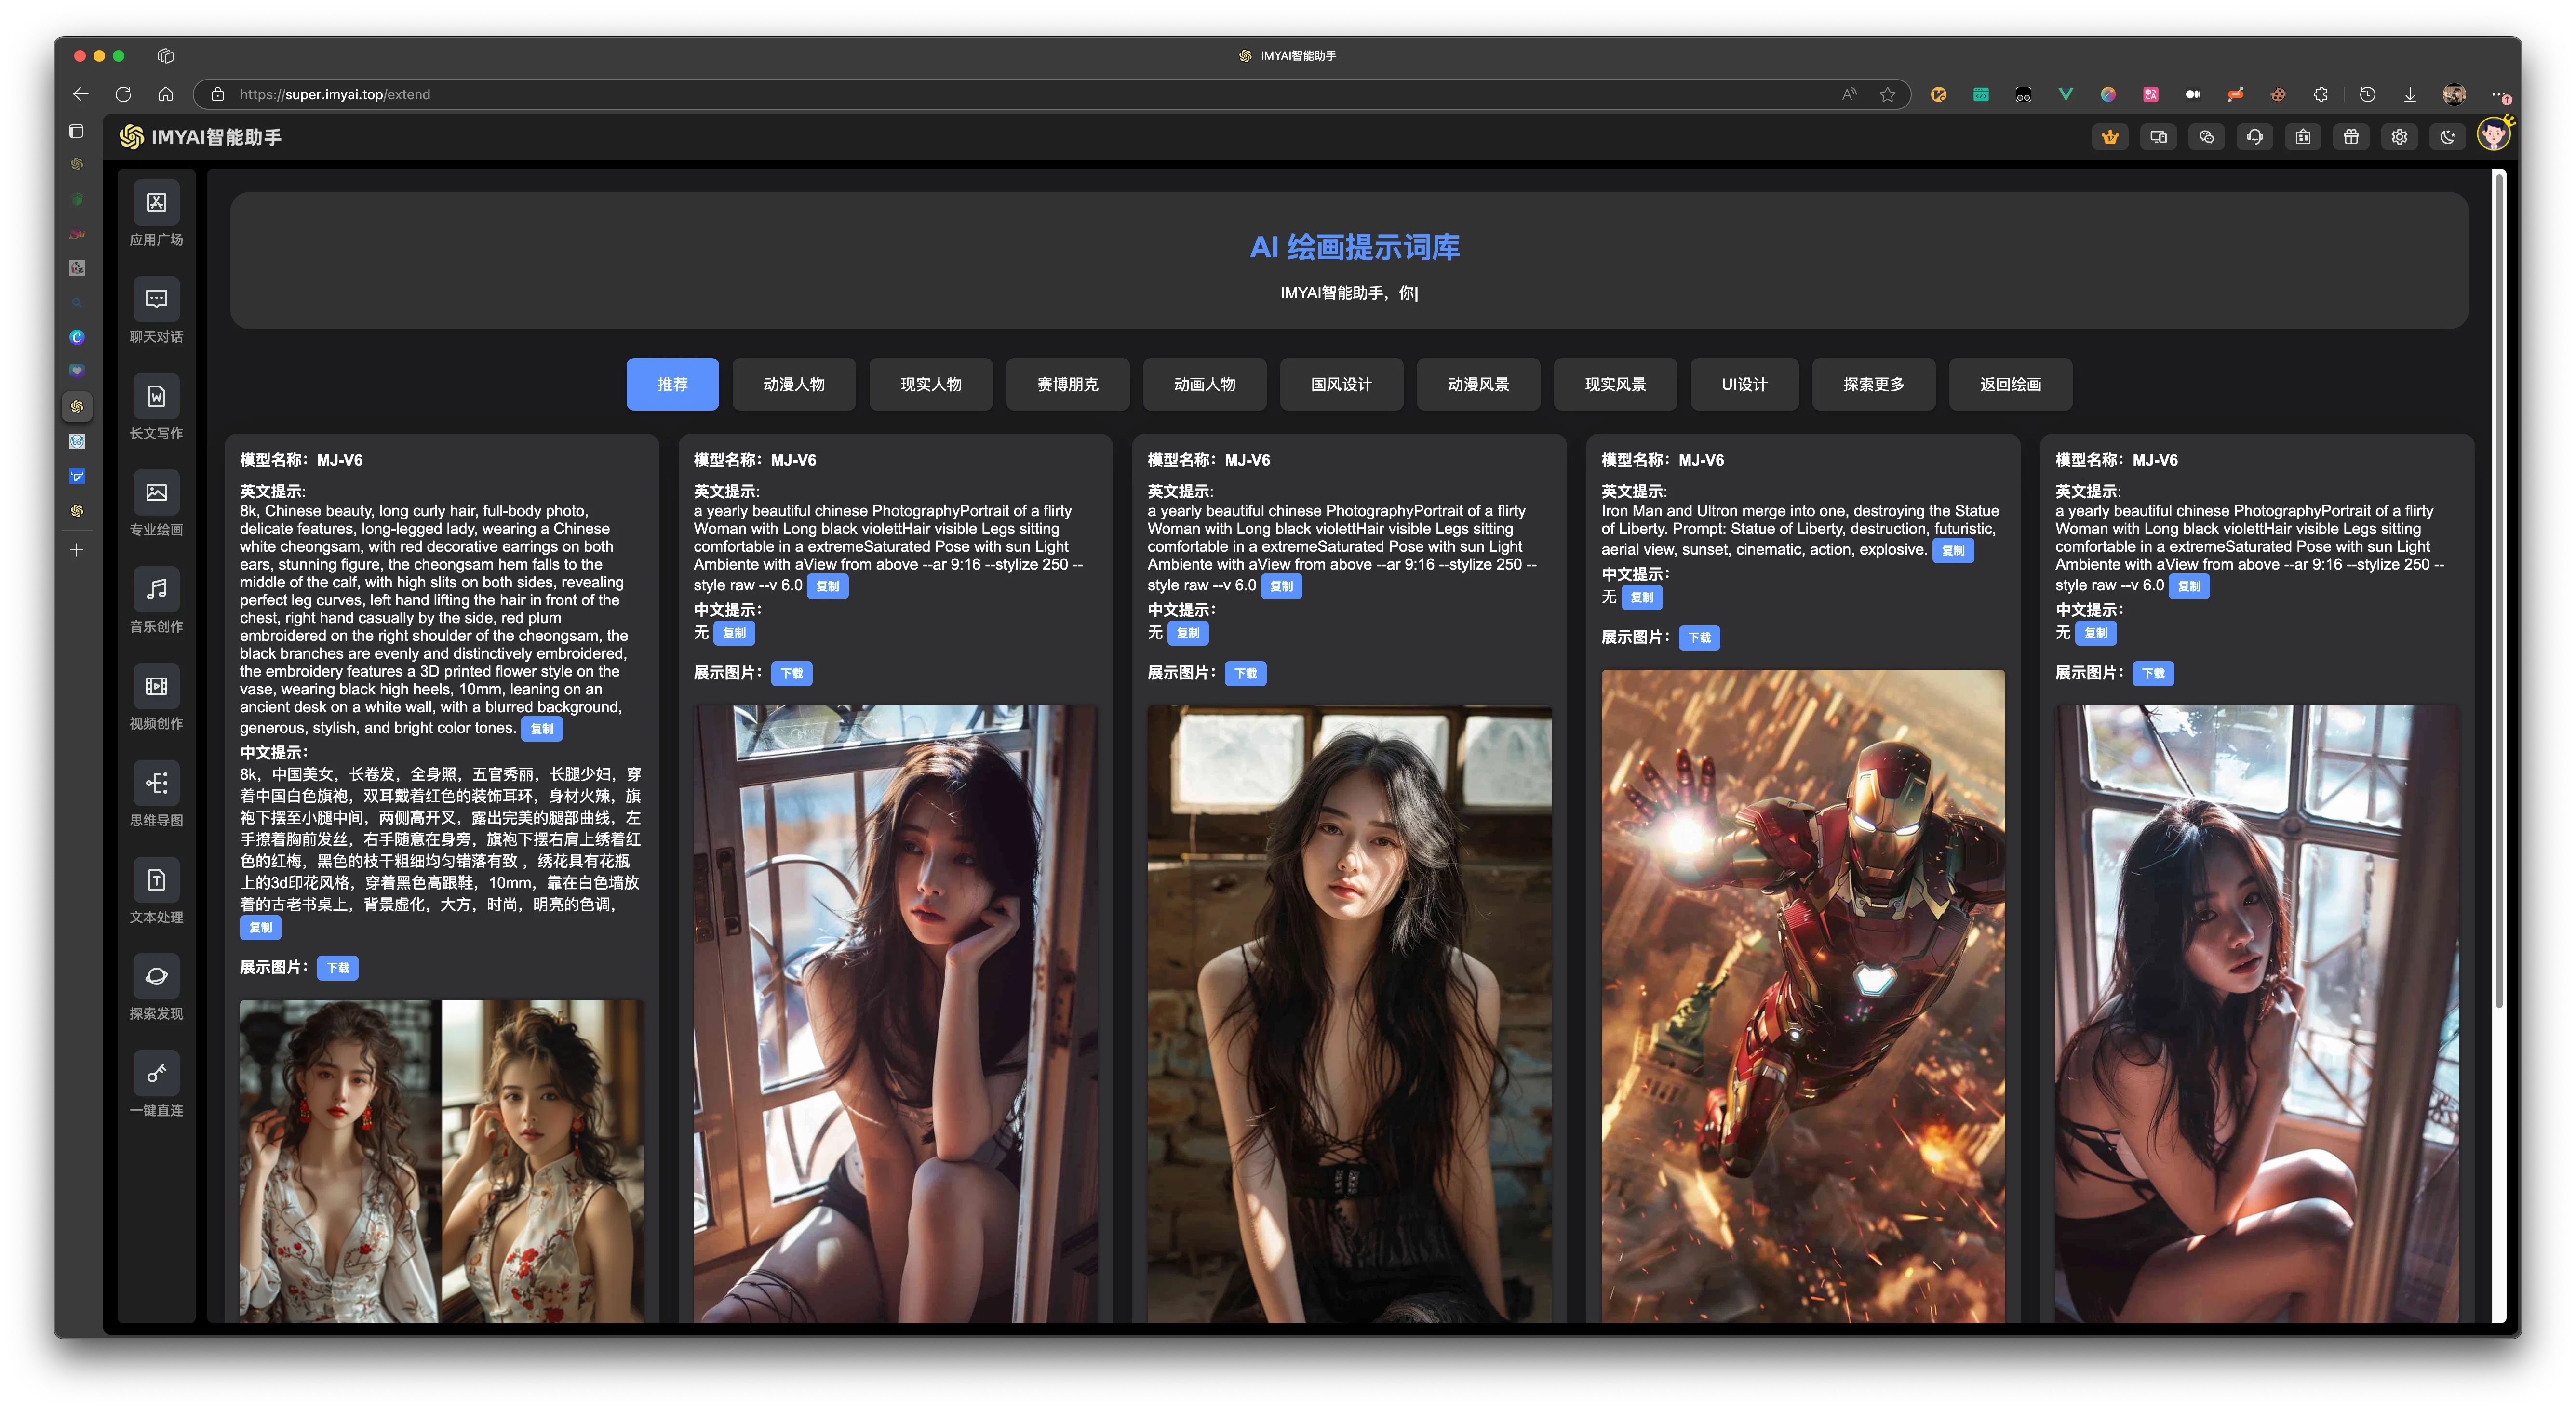Select the 现实风景 tab

click(1616, 384)
